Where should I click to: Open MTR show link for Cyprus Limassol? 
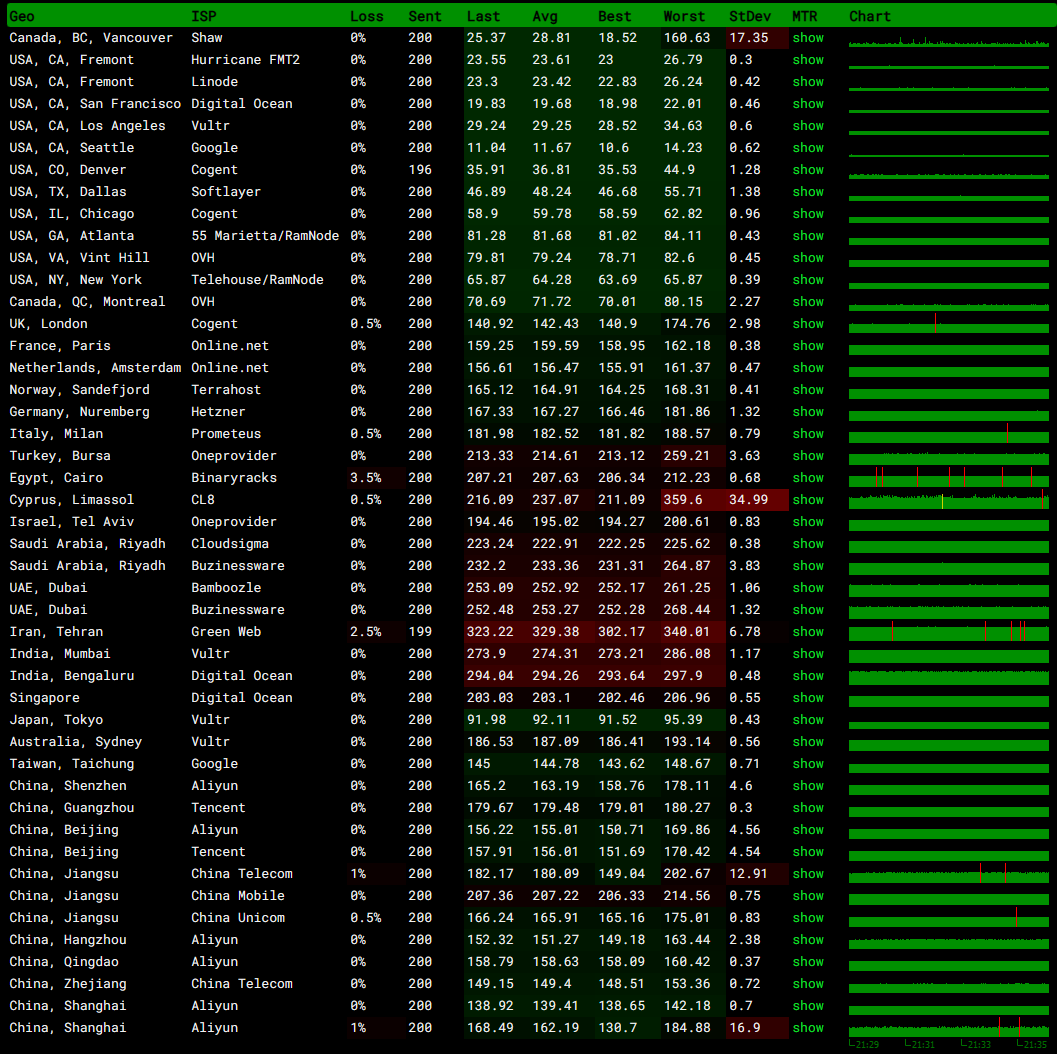pyautogui.click(x=808, y=499)
